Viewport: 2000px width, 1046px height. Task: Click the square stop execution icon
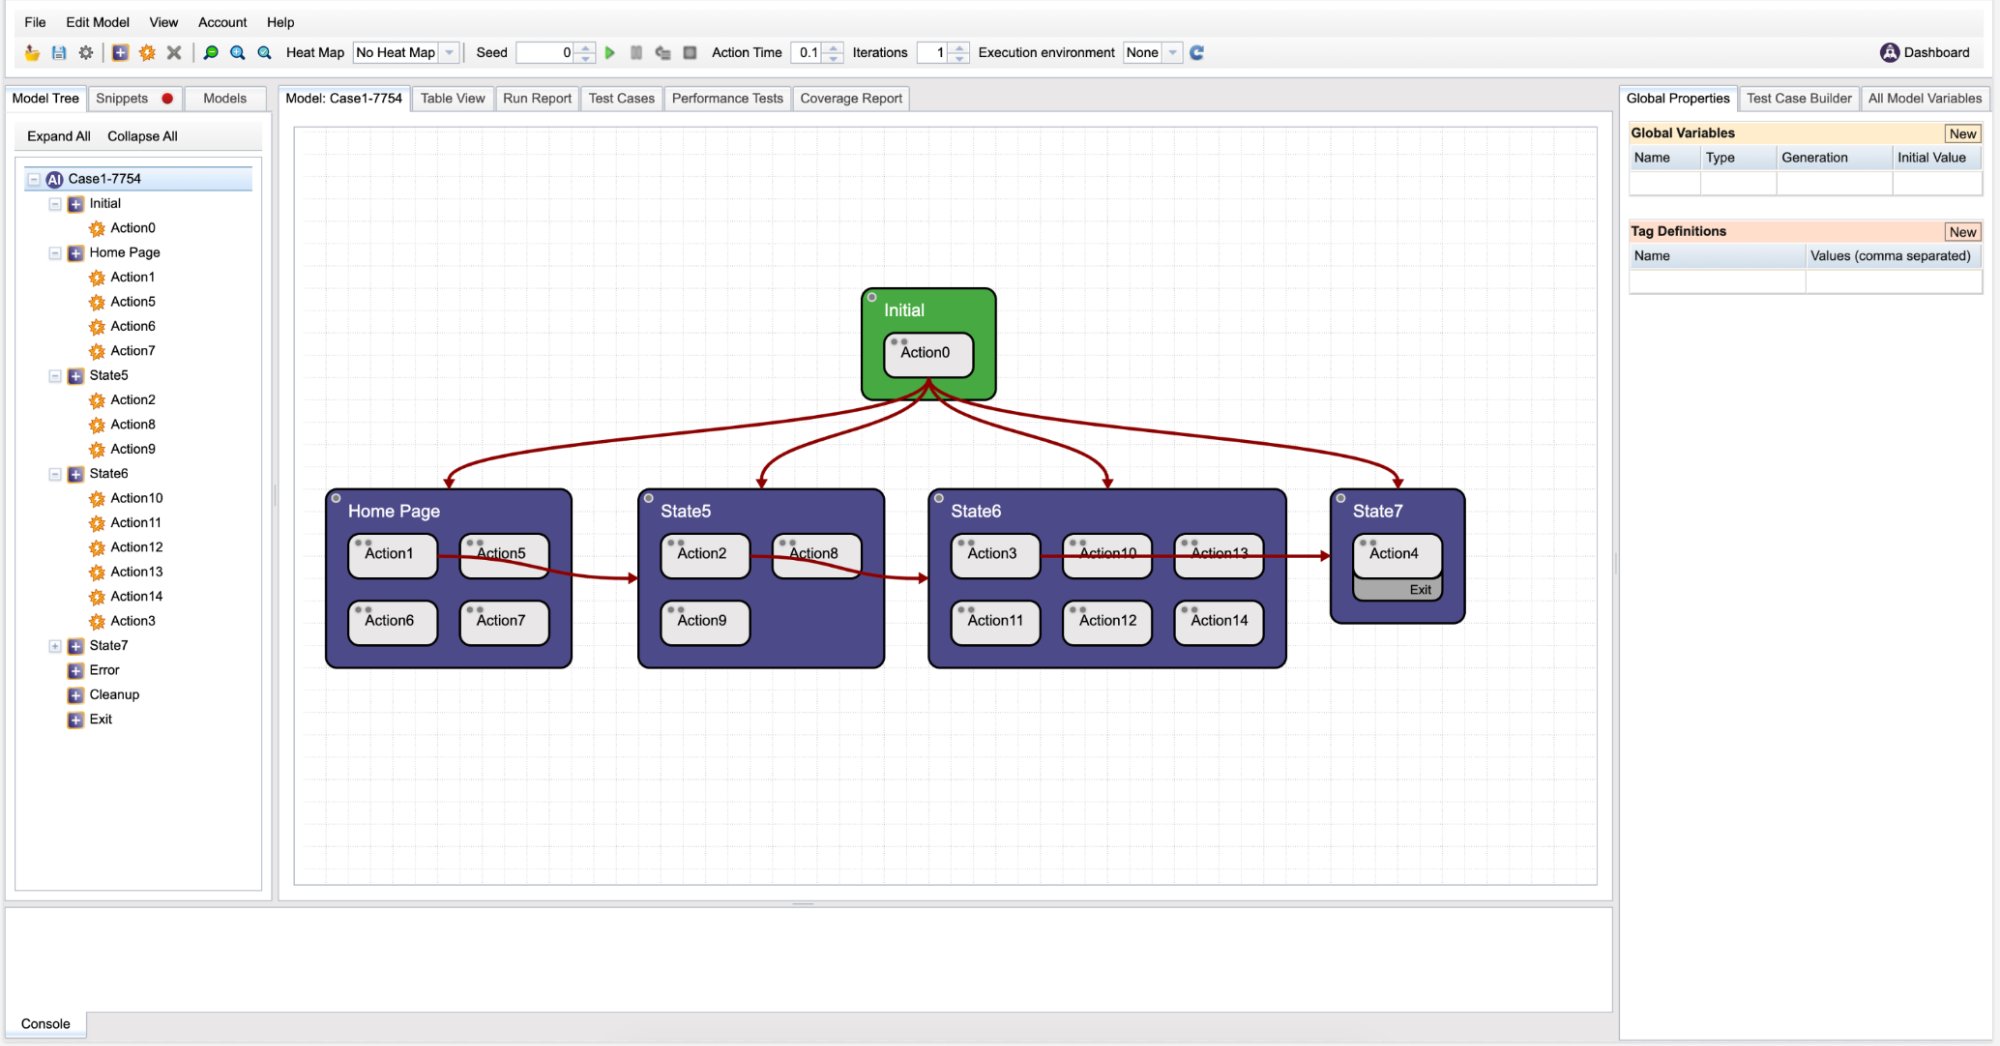pos(690,53)
